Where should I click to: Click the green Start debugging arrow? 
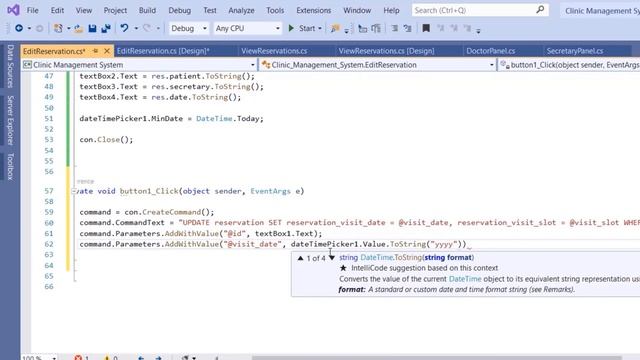point(291,28)
